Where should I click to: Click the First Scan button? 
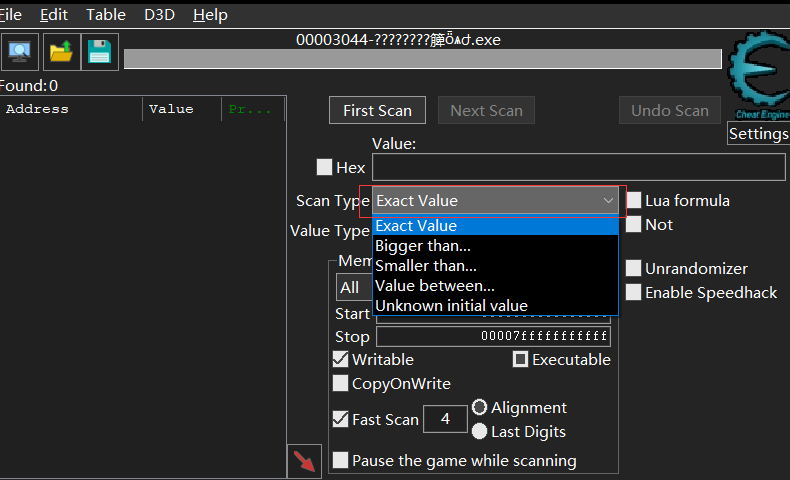click(x=377, y=110)
